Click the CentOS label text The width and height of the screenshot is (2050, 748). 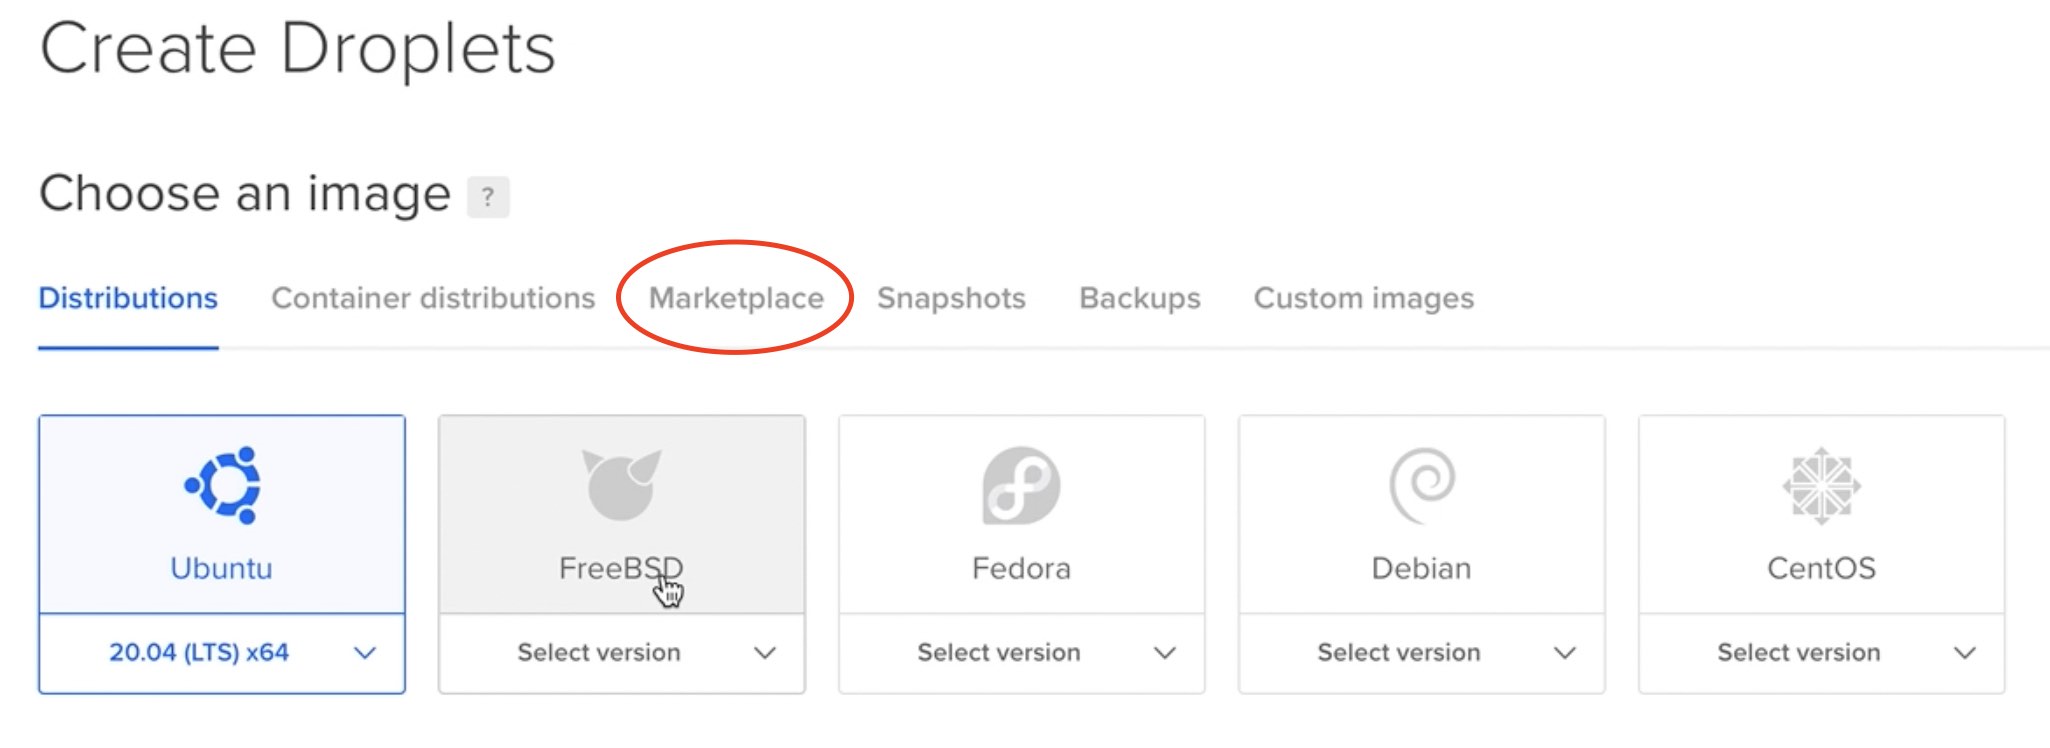click(x=1821, y=568)
